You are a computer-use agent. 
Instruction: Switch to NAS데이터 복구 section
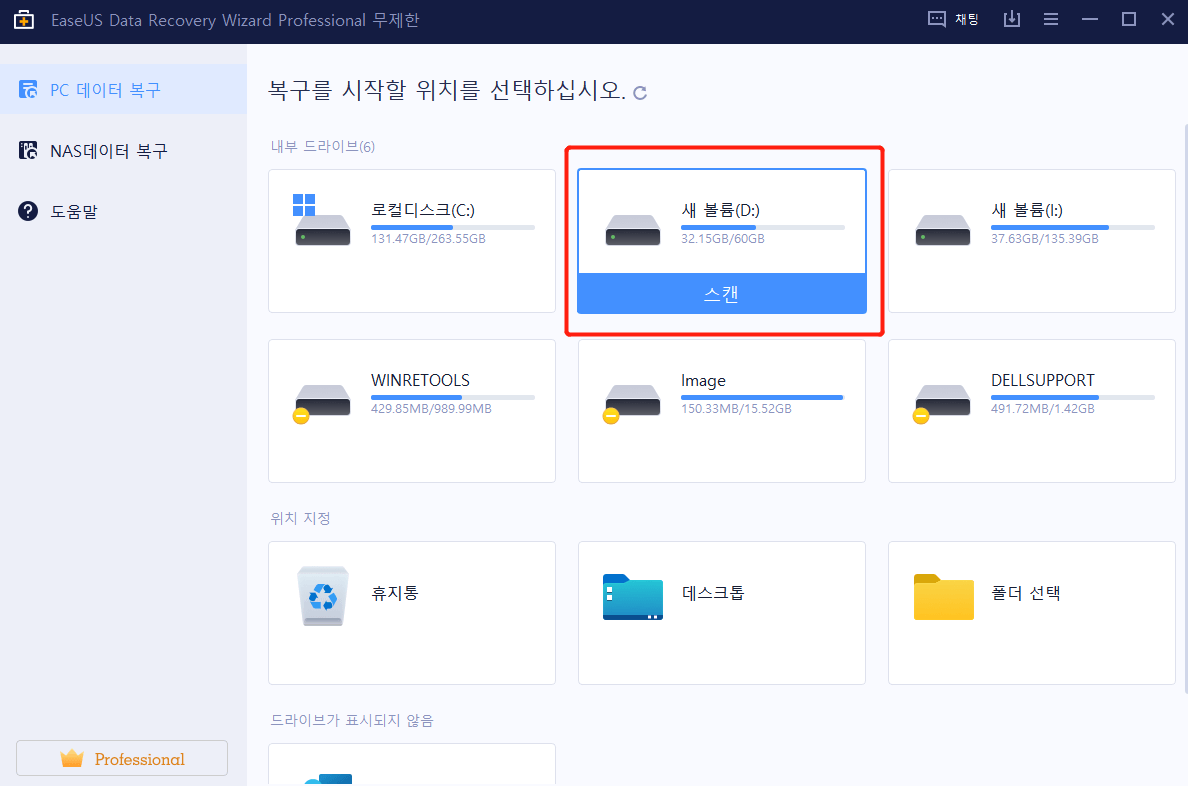click(123, 150)
